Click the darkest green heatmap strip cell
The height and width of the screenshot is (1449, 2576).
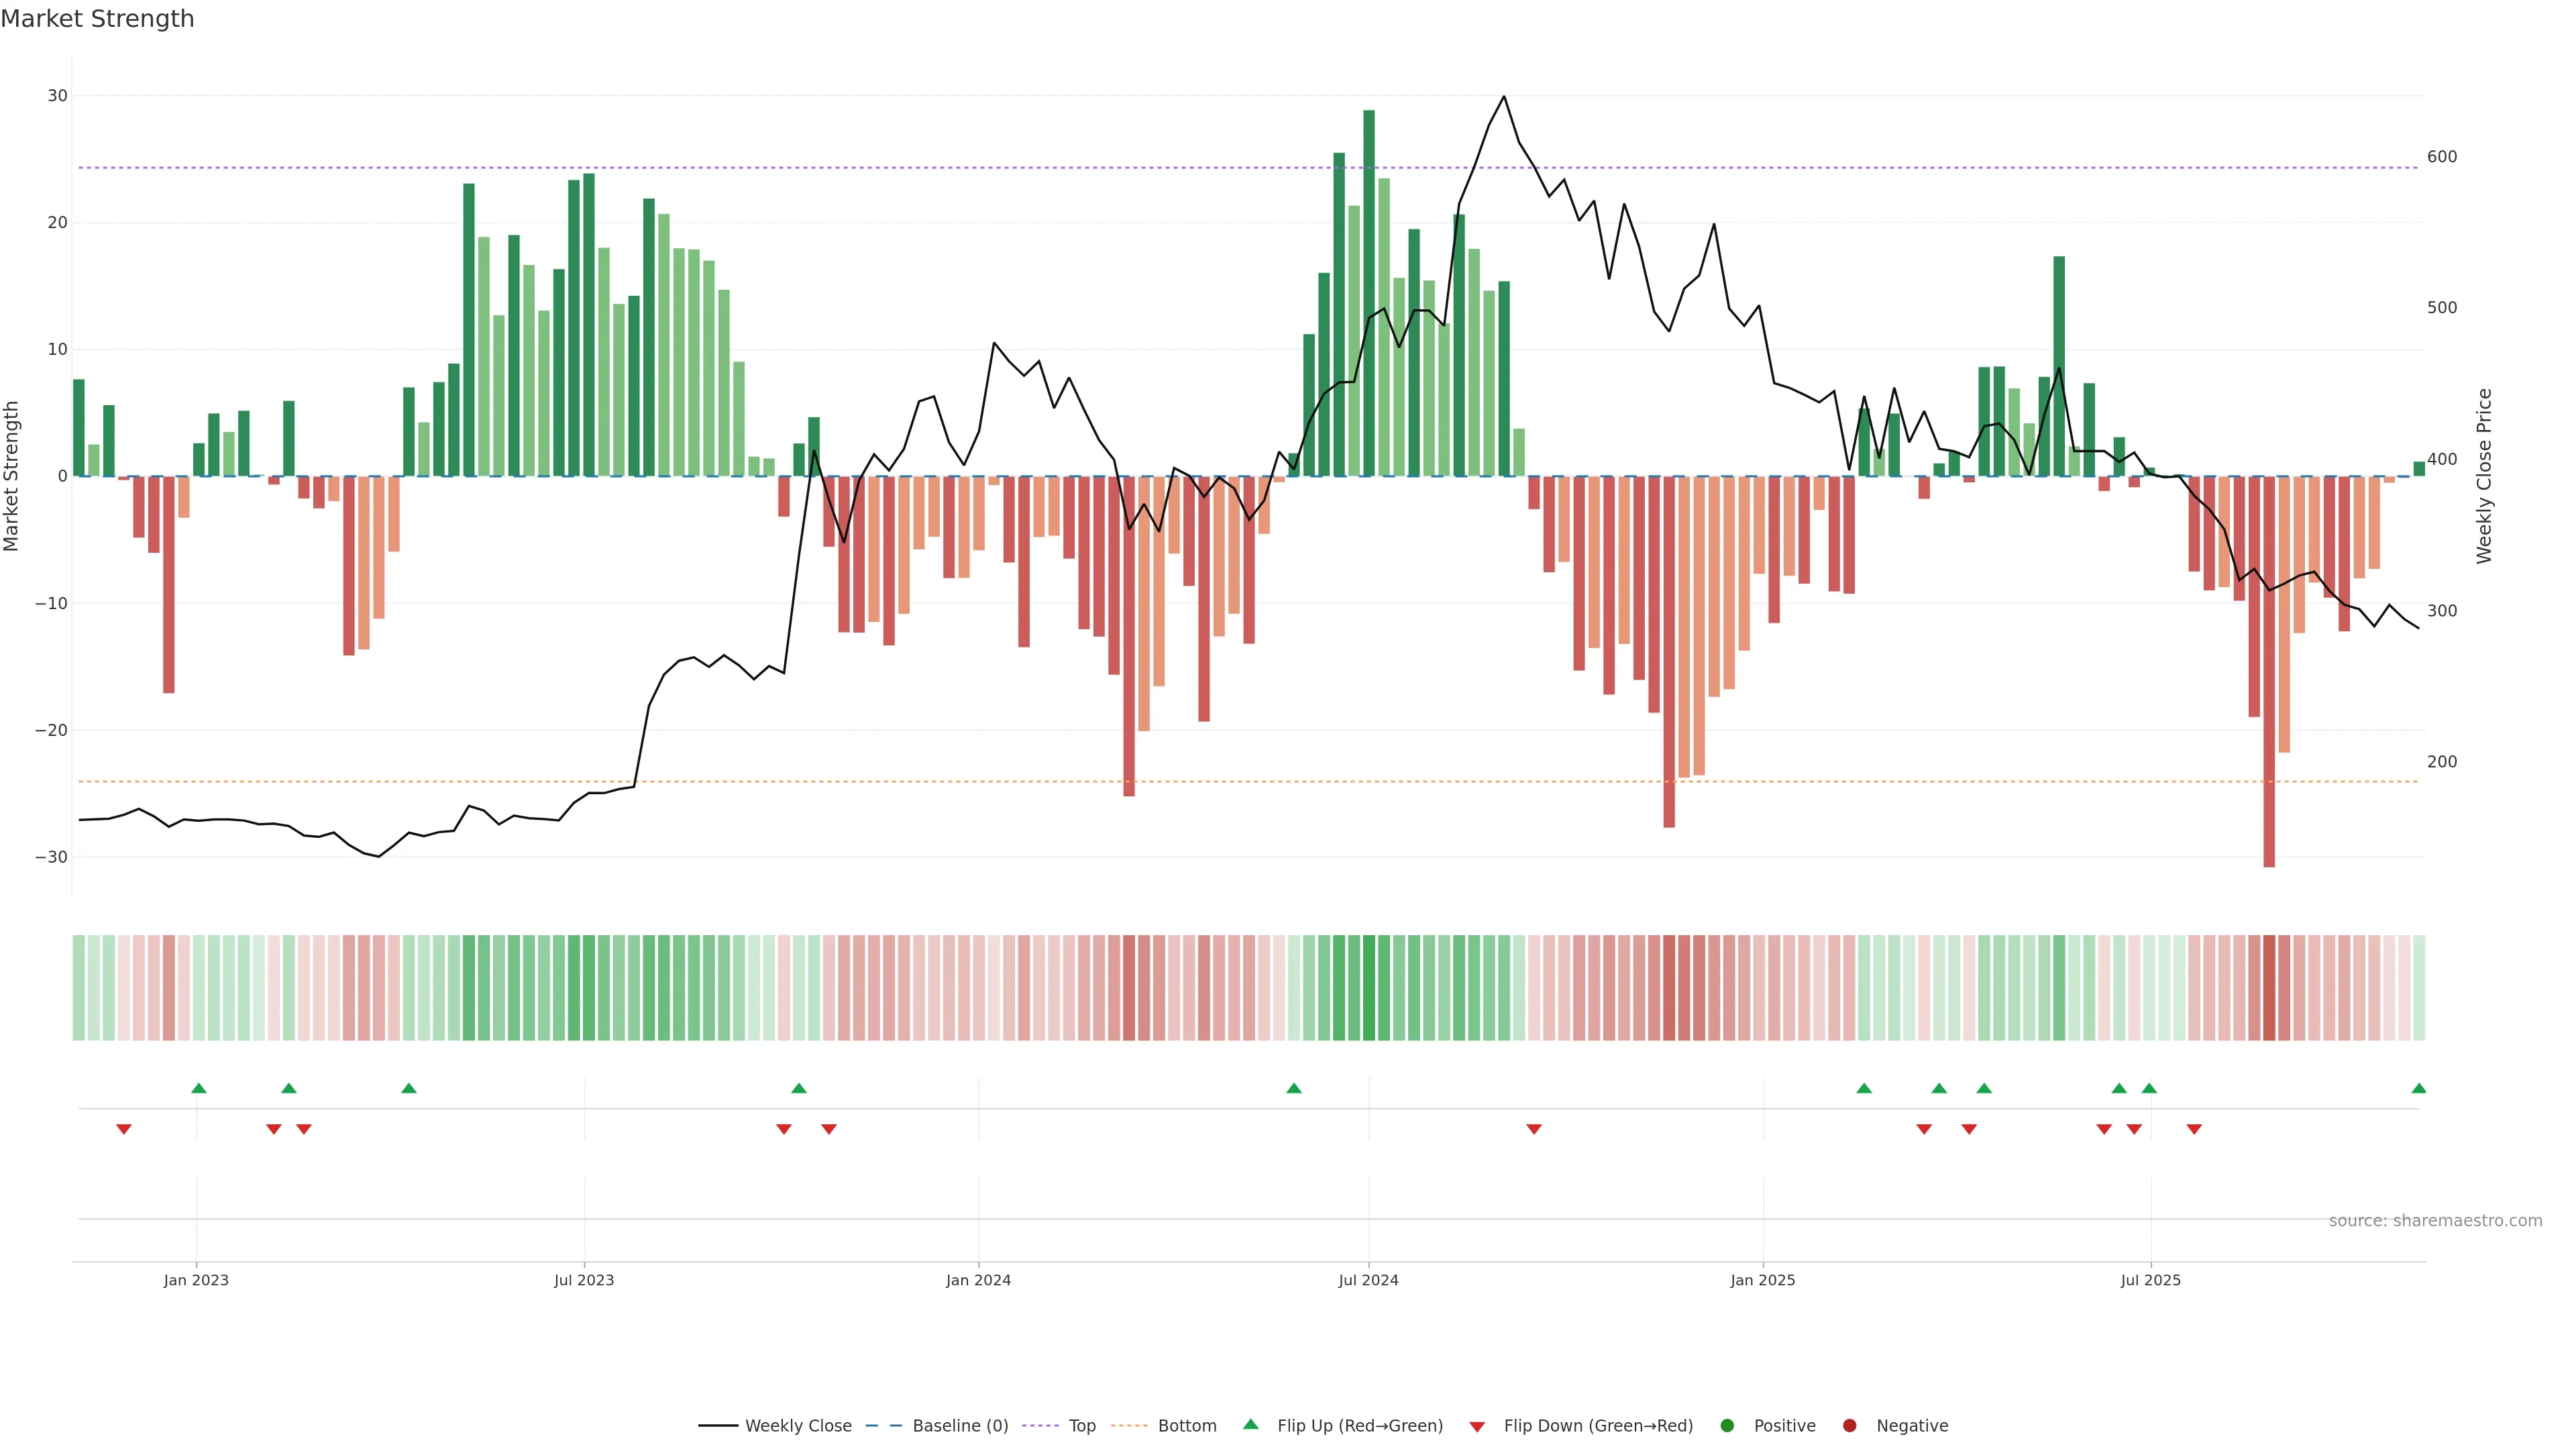pyautogui.click(x=1369, y=987)
